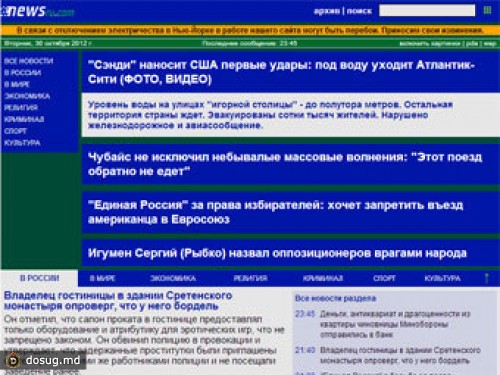Open 23:45 item 'Деньги, антиквариат и драгоценности'
The width and height of the screenshot is (500, 375).
click(395, 324)
